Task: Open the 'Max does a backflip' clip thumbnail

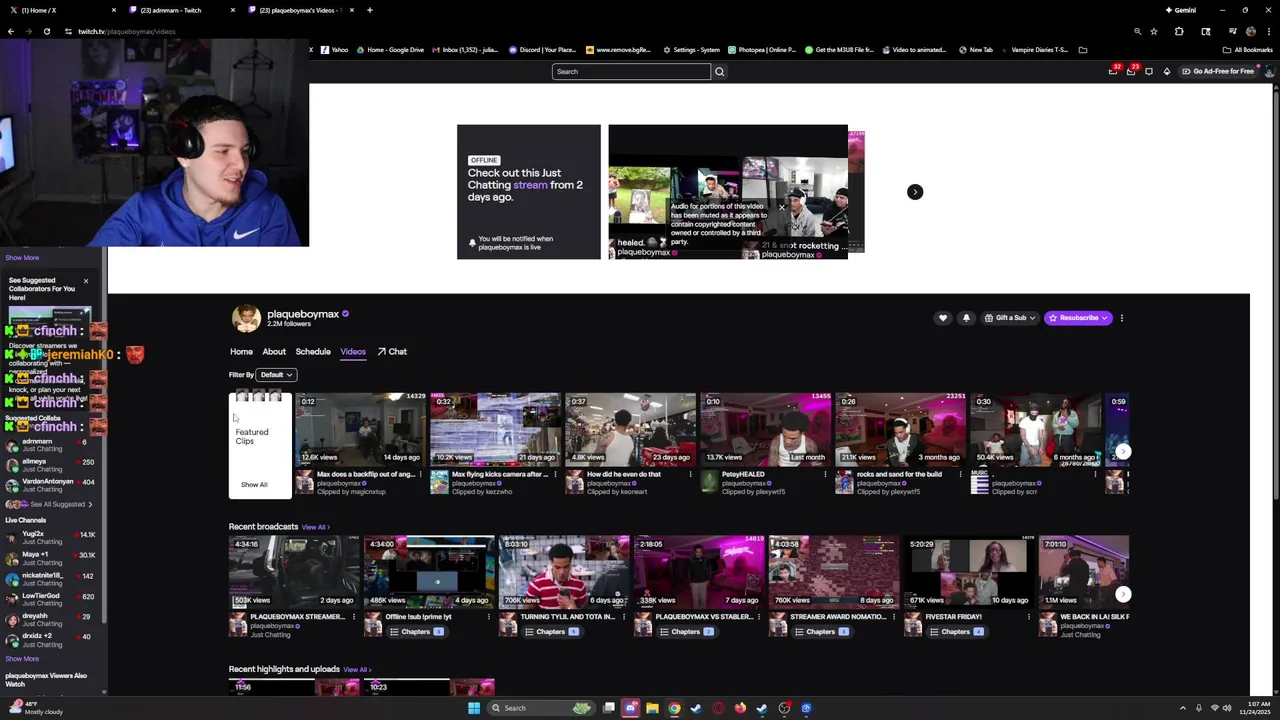Action: pos(360,429)
